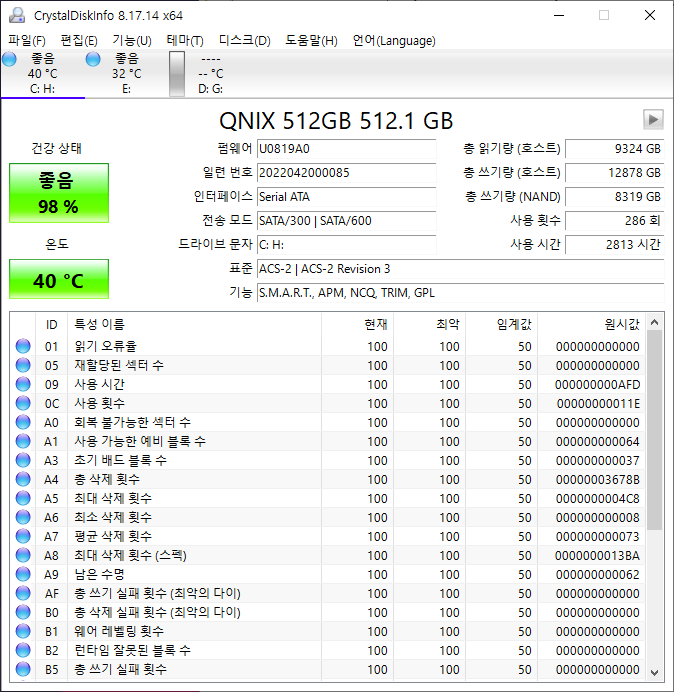This screenshot has width=674, height=692.
Task: Click the SMART list vertical scrollbar thumb
Action: [655, 430]
